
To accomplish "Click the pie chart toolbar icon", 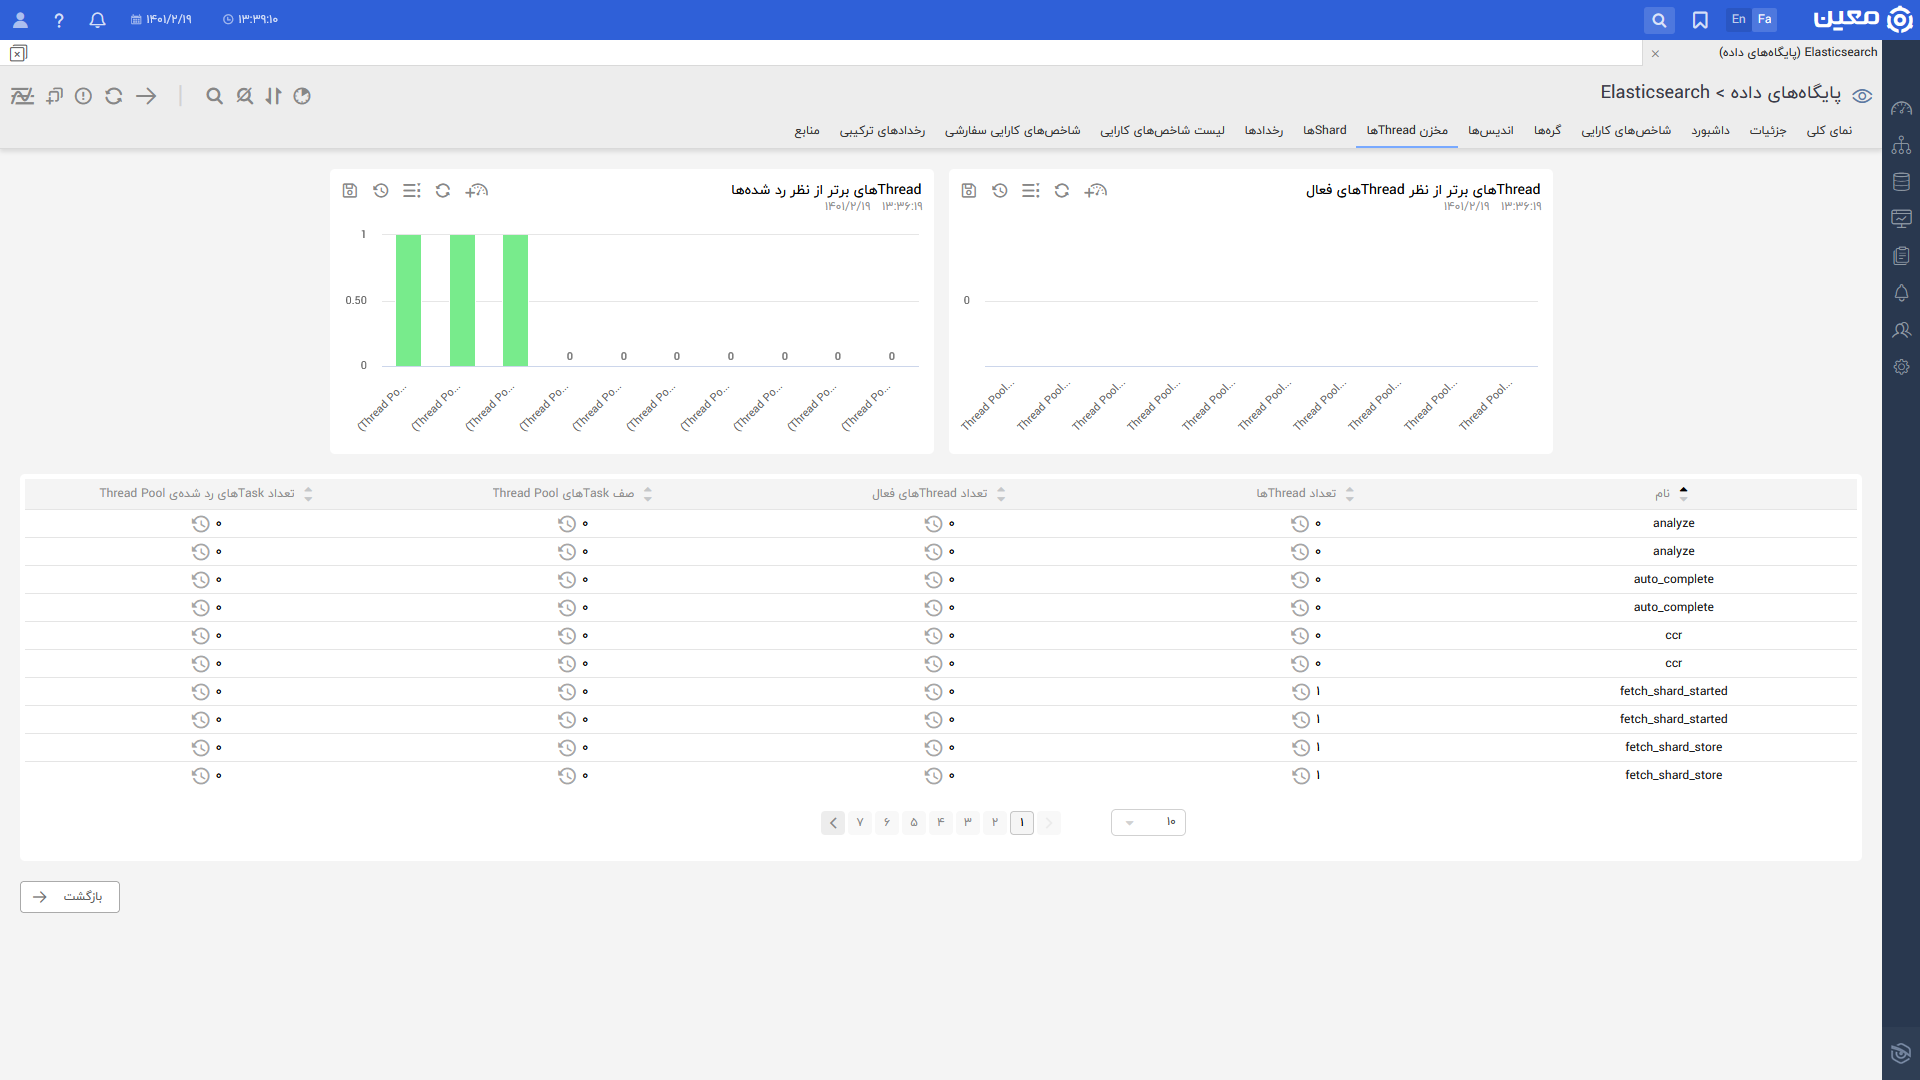I will tap(302, 96).
